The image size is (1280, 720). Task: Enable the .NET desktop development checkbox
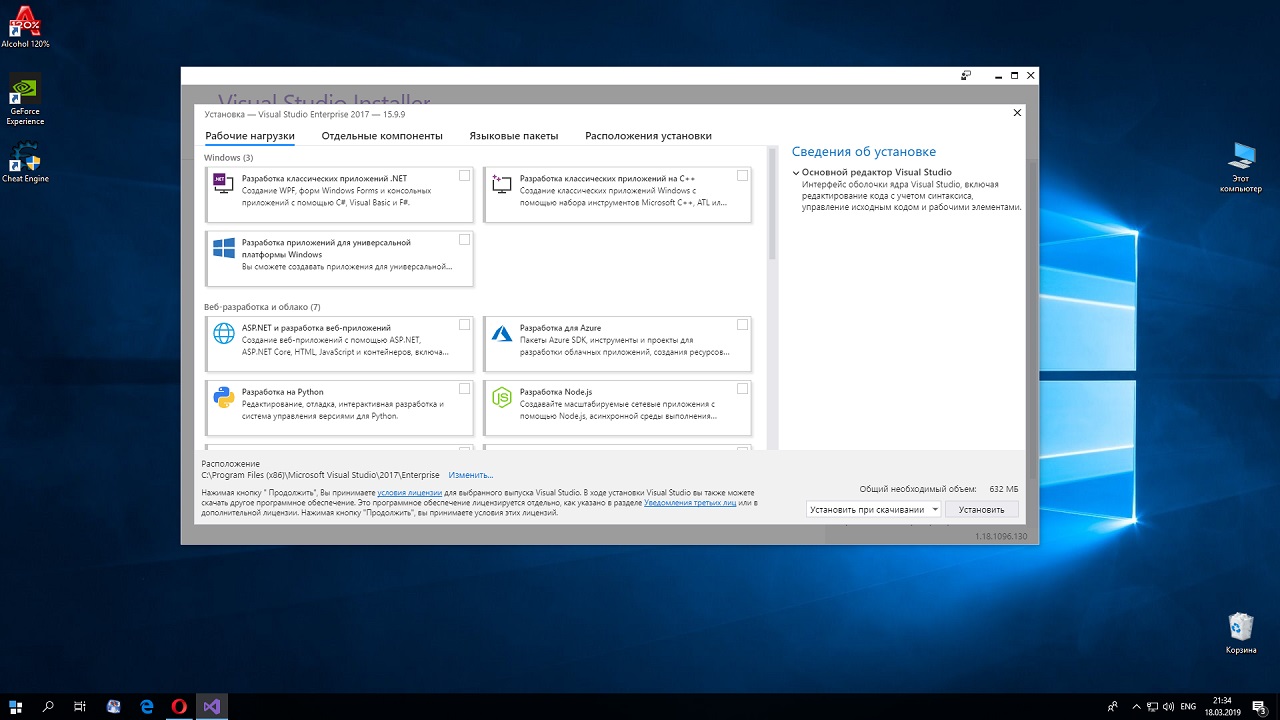[x=464, y=176]
